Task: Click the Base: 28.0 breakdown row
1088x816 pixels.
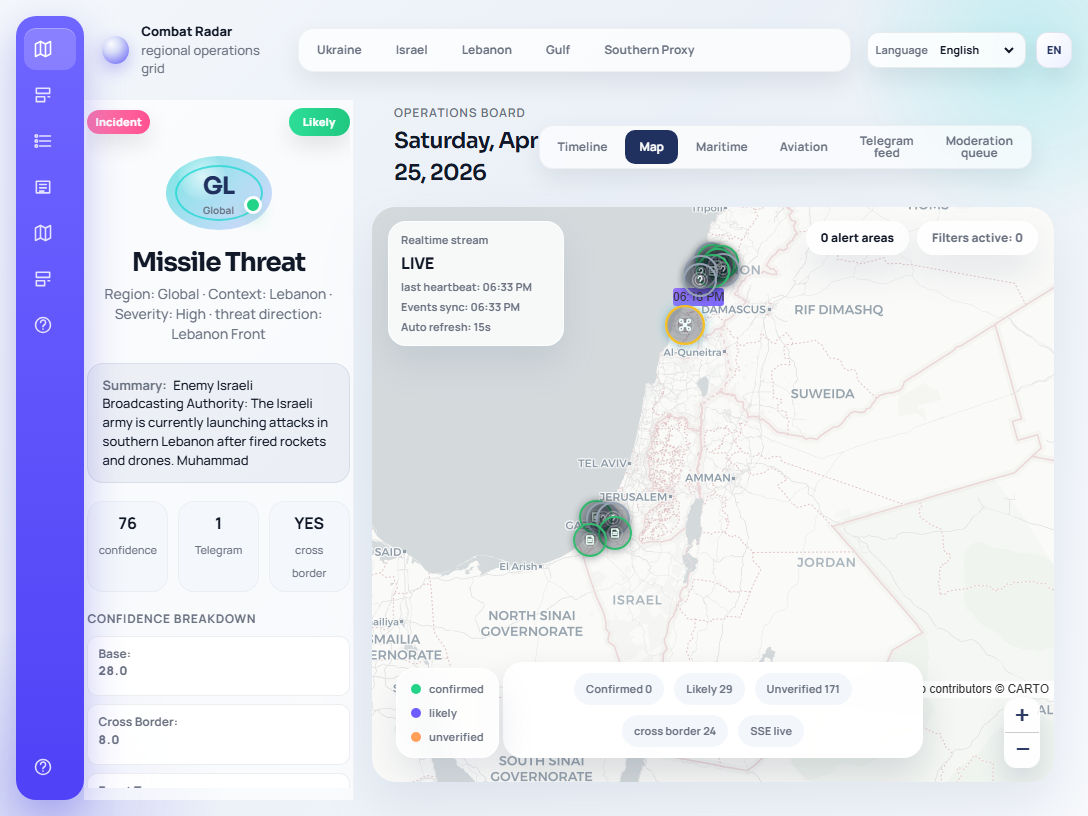Action: coord(219,665)
